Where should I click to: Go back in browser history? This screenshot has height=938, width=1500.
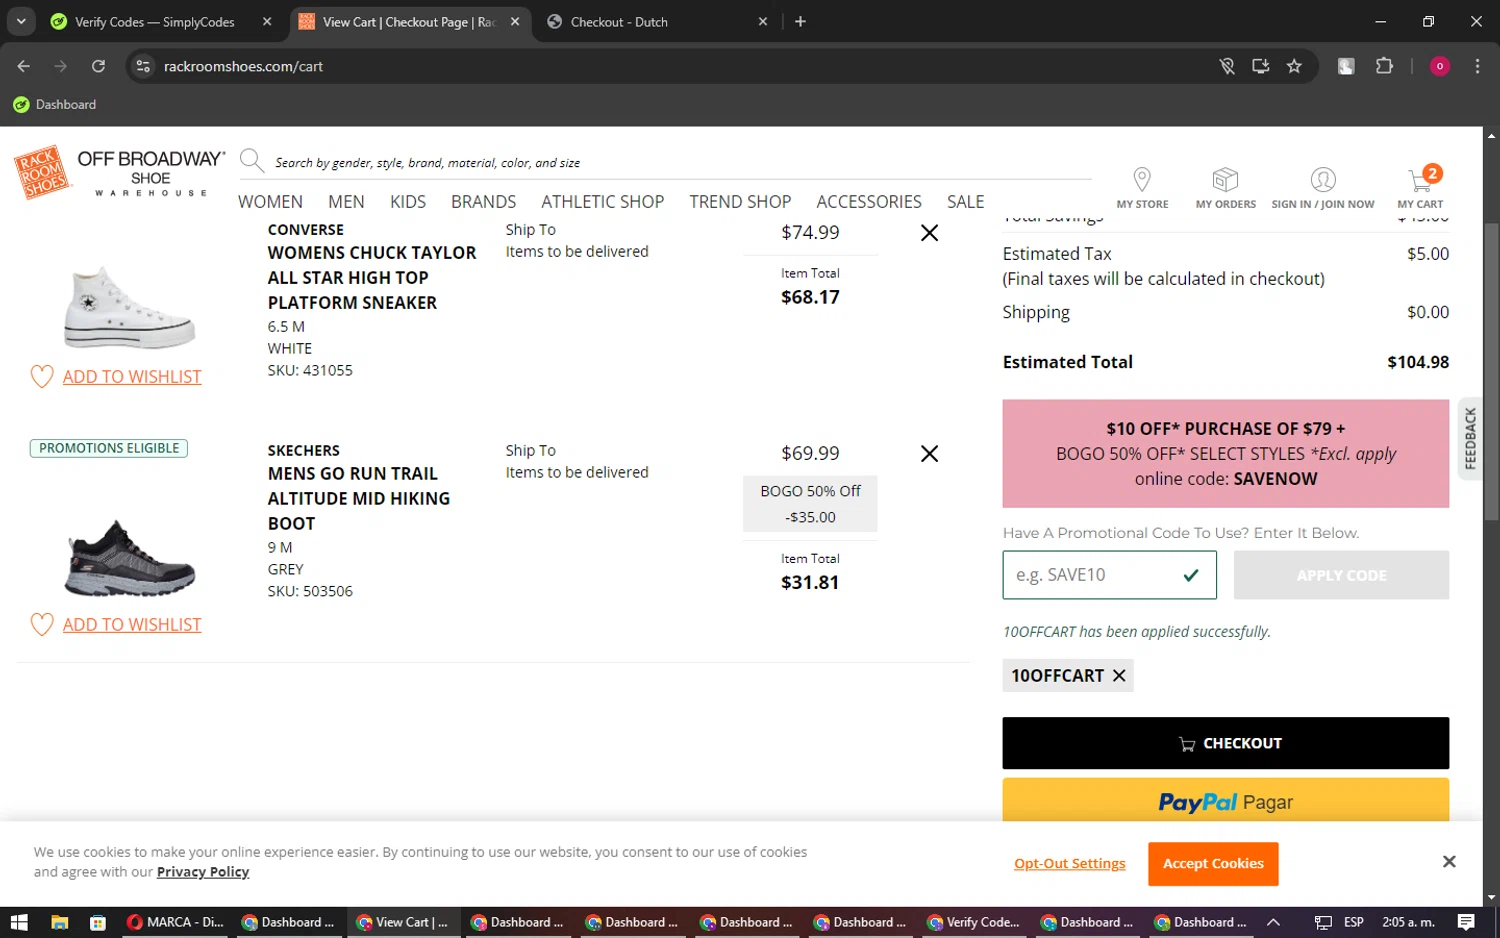24,66
